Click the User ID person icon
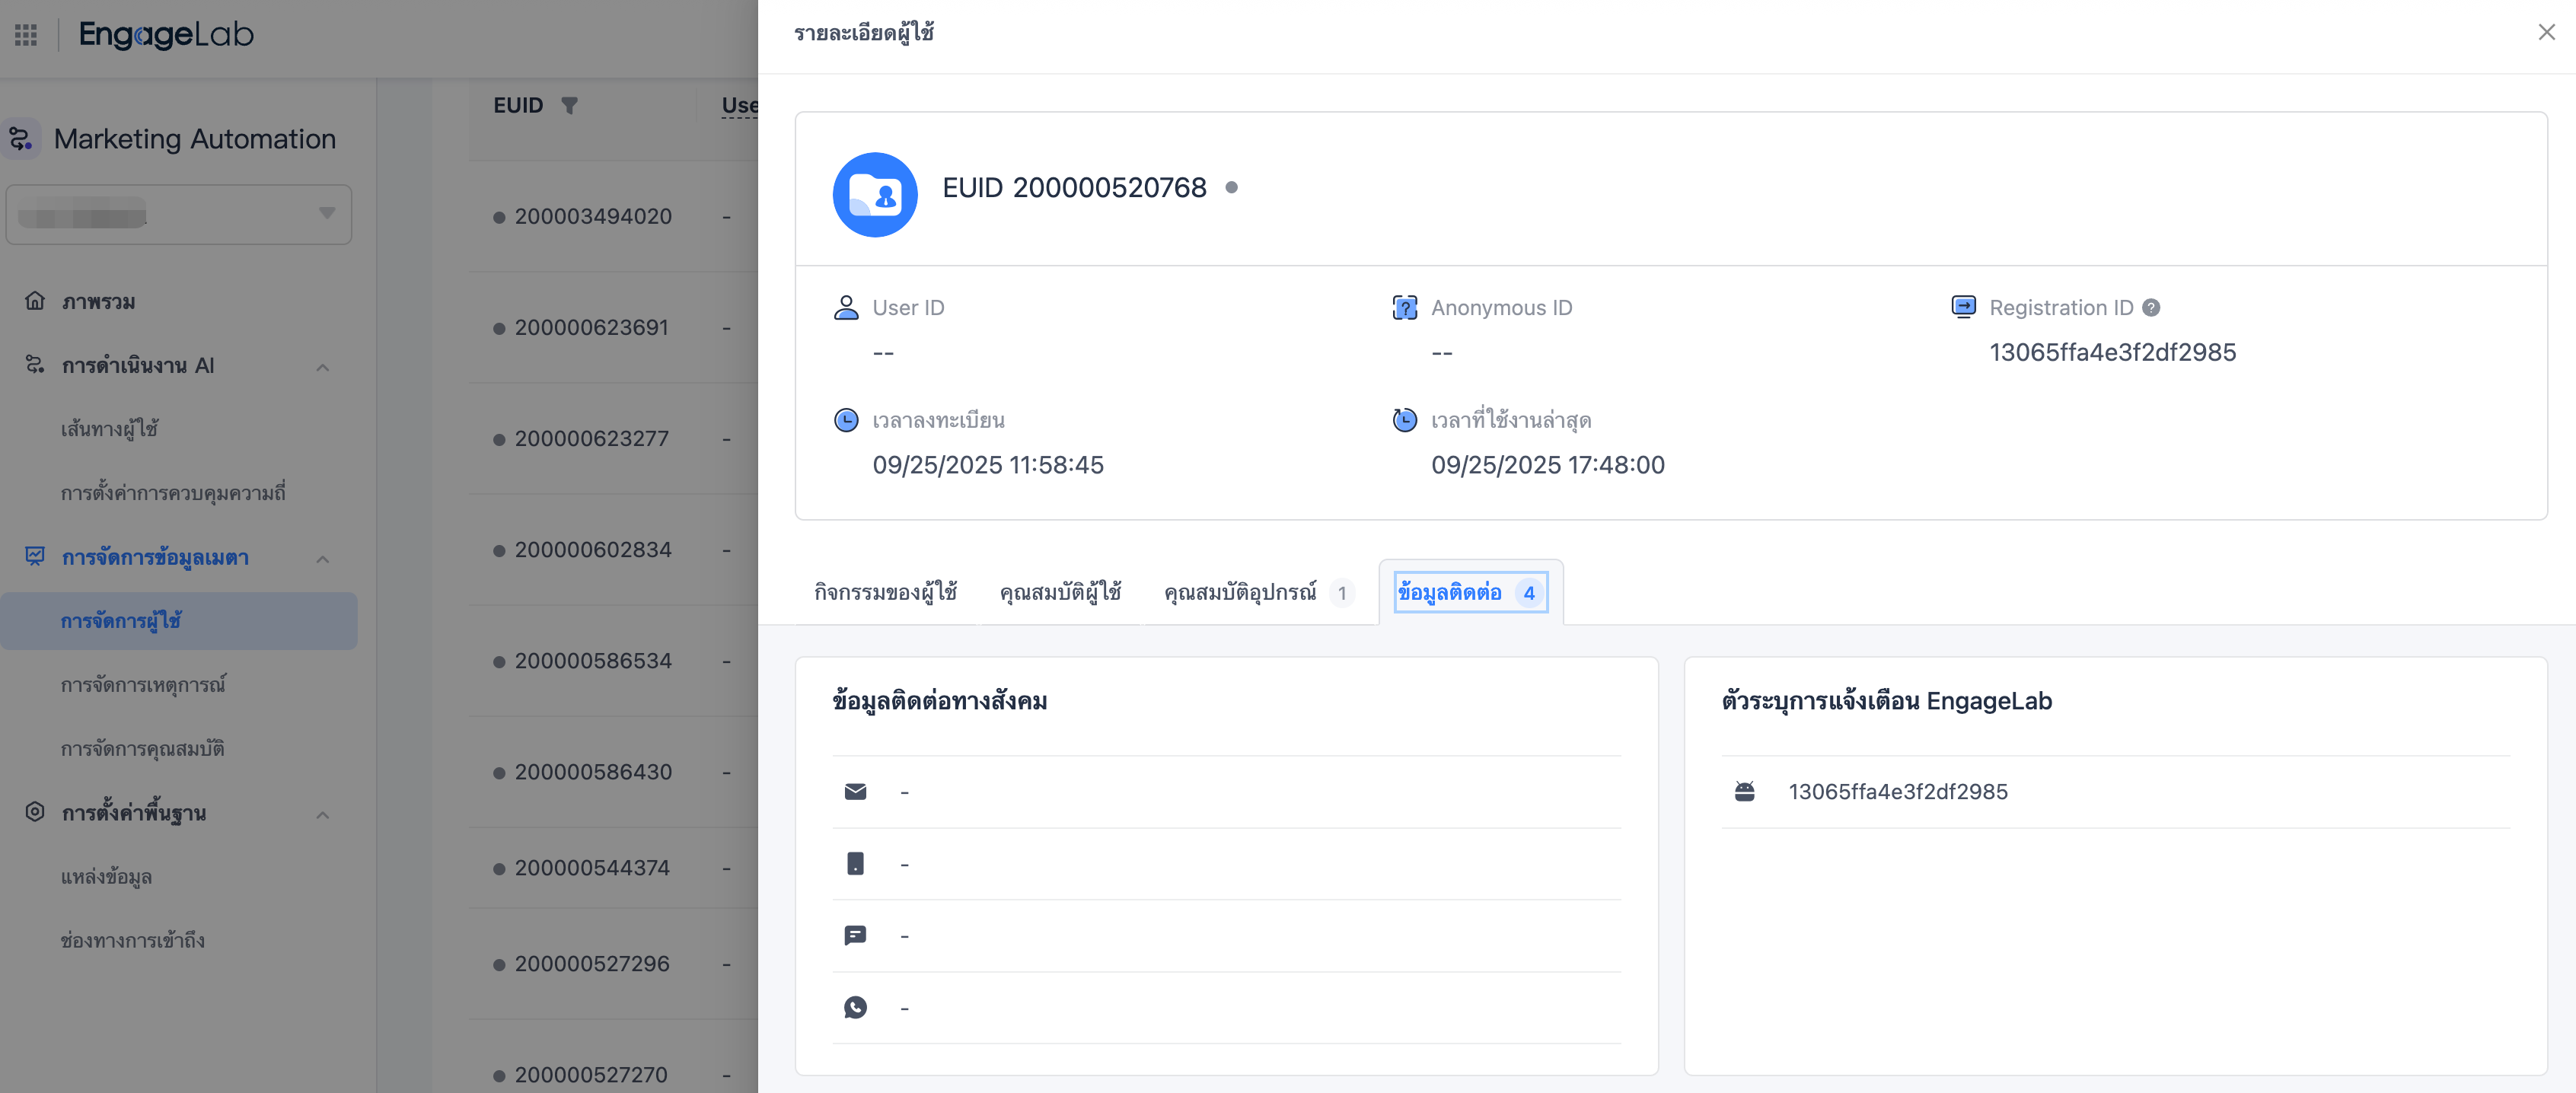This screenshot has height=1093, width=2576. (x=846, y=307)
